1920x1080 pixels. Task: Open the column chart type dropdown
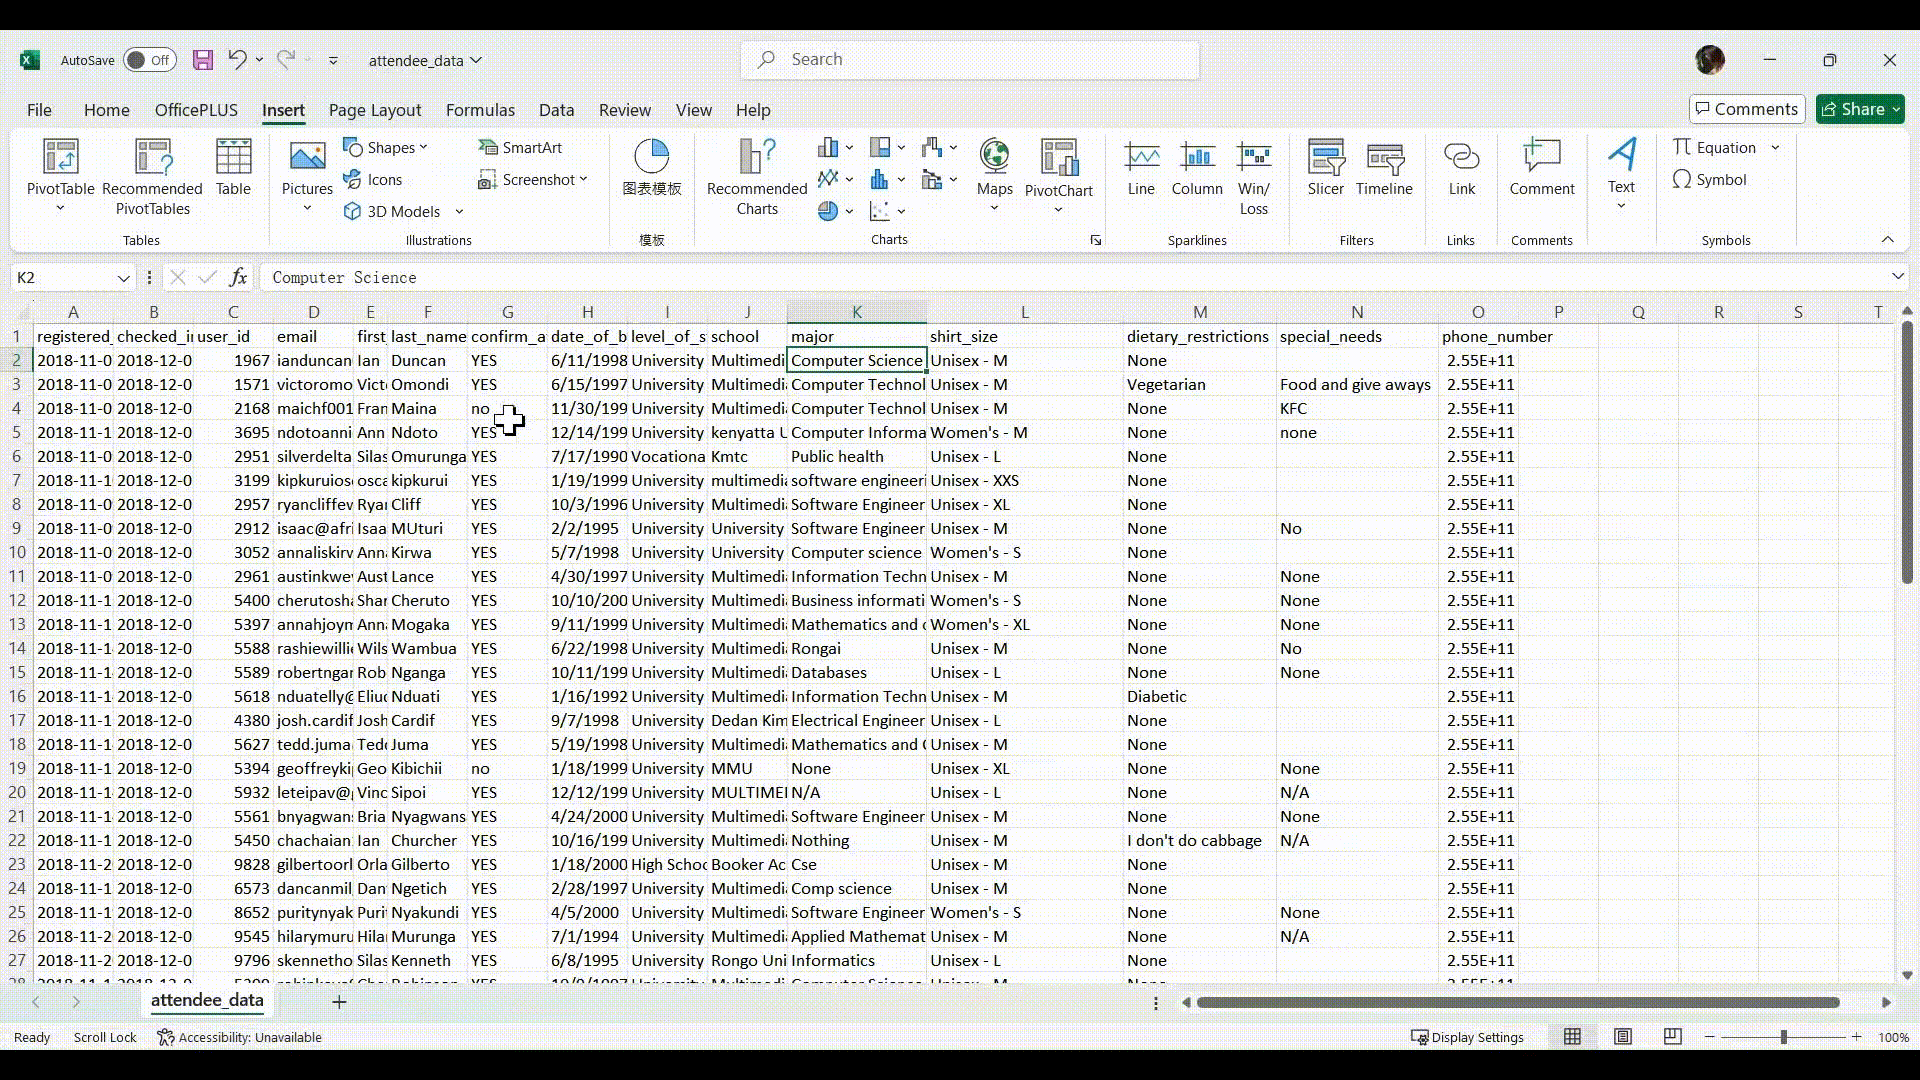[849, 148]
